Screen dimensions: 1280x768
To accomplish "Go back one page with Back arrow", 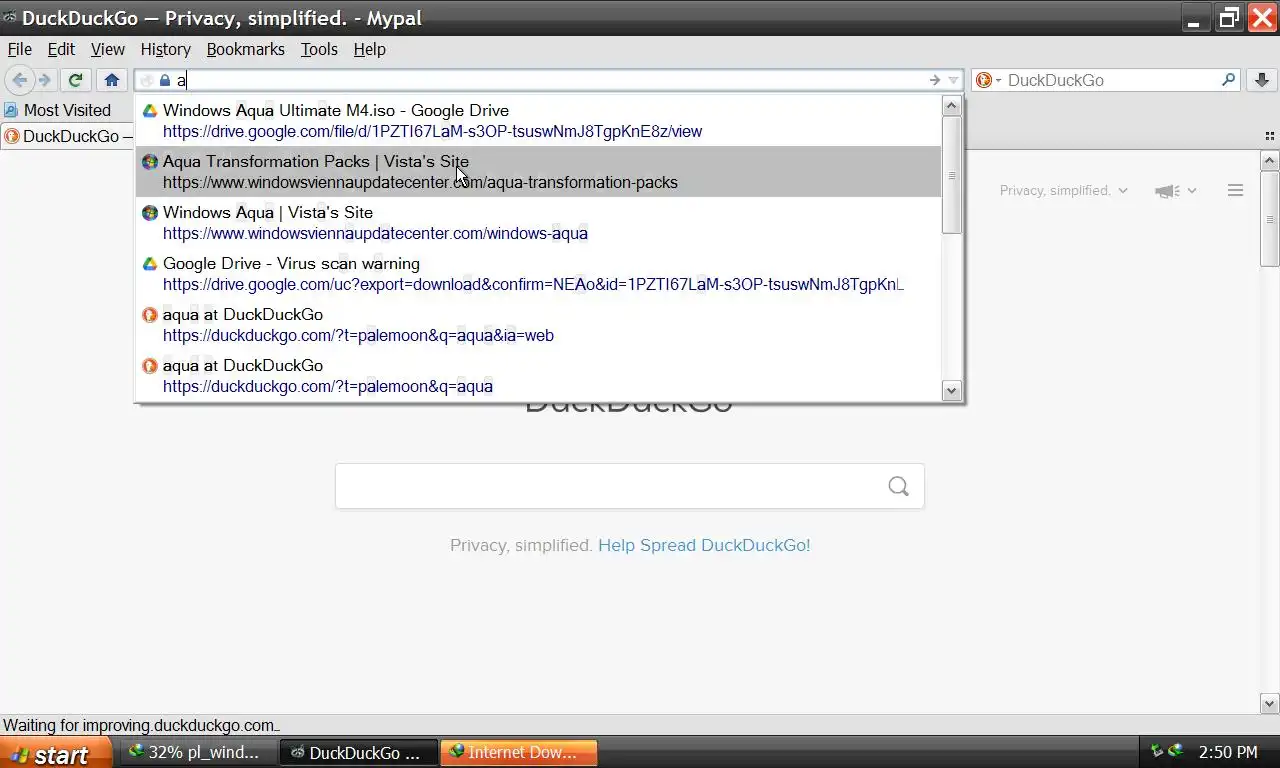I will pos(20,80).
